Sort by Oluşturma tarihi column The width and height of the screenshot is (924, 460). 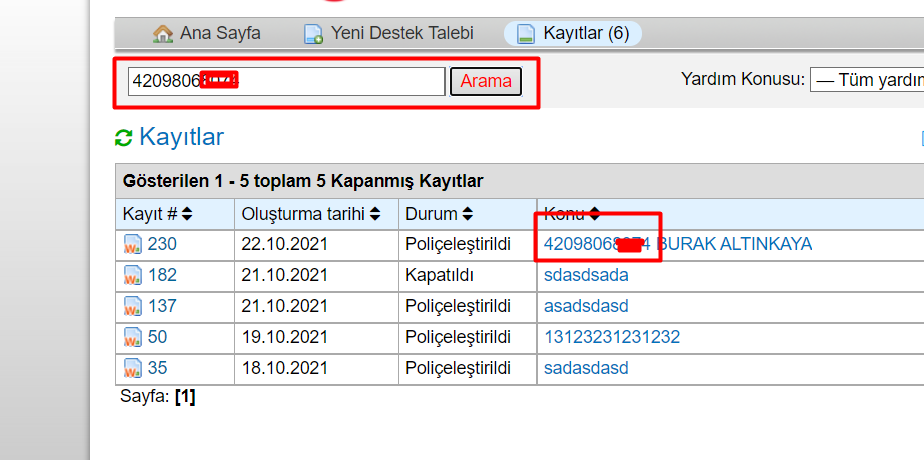310,214
